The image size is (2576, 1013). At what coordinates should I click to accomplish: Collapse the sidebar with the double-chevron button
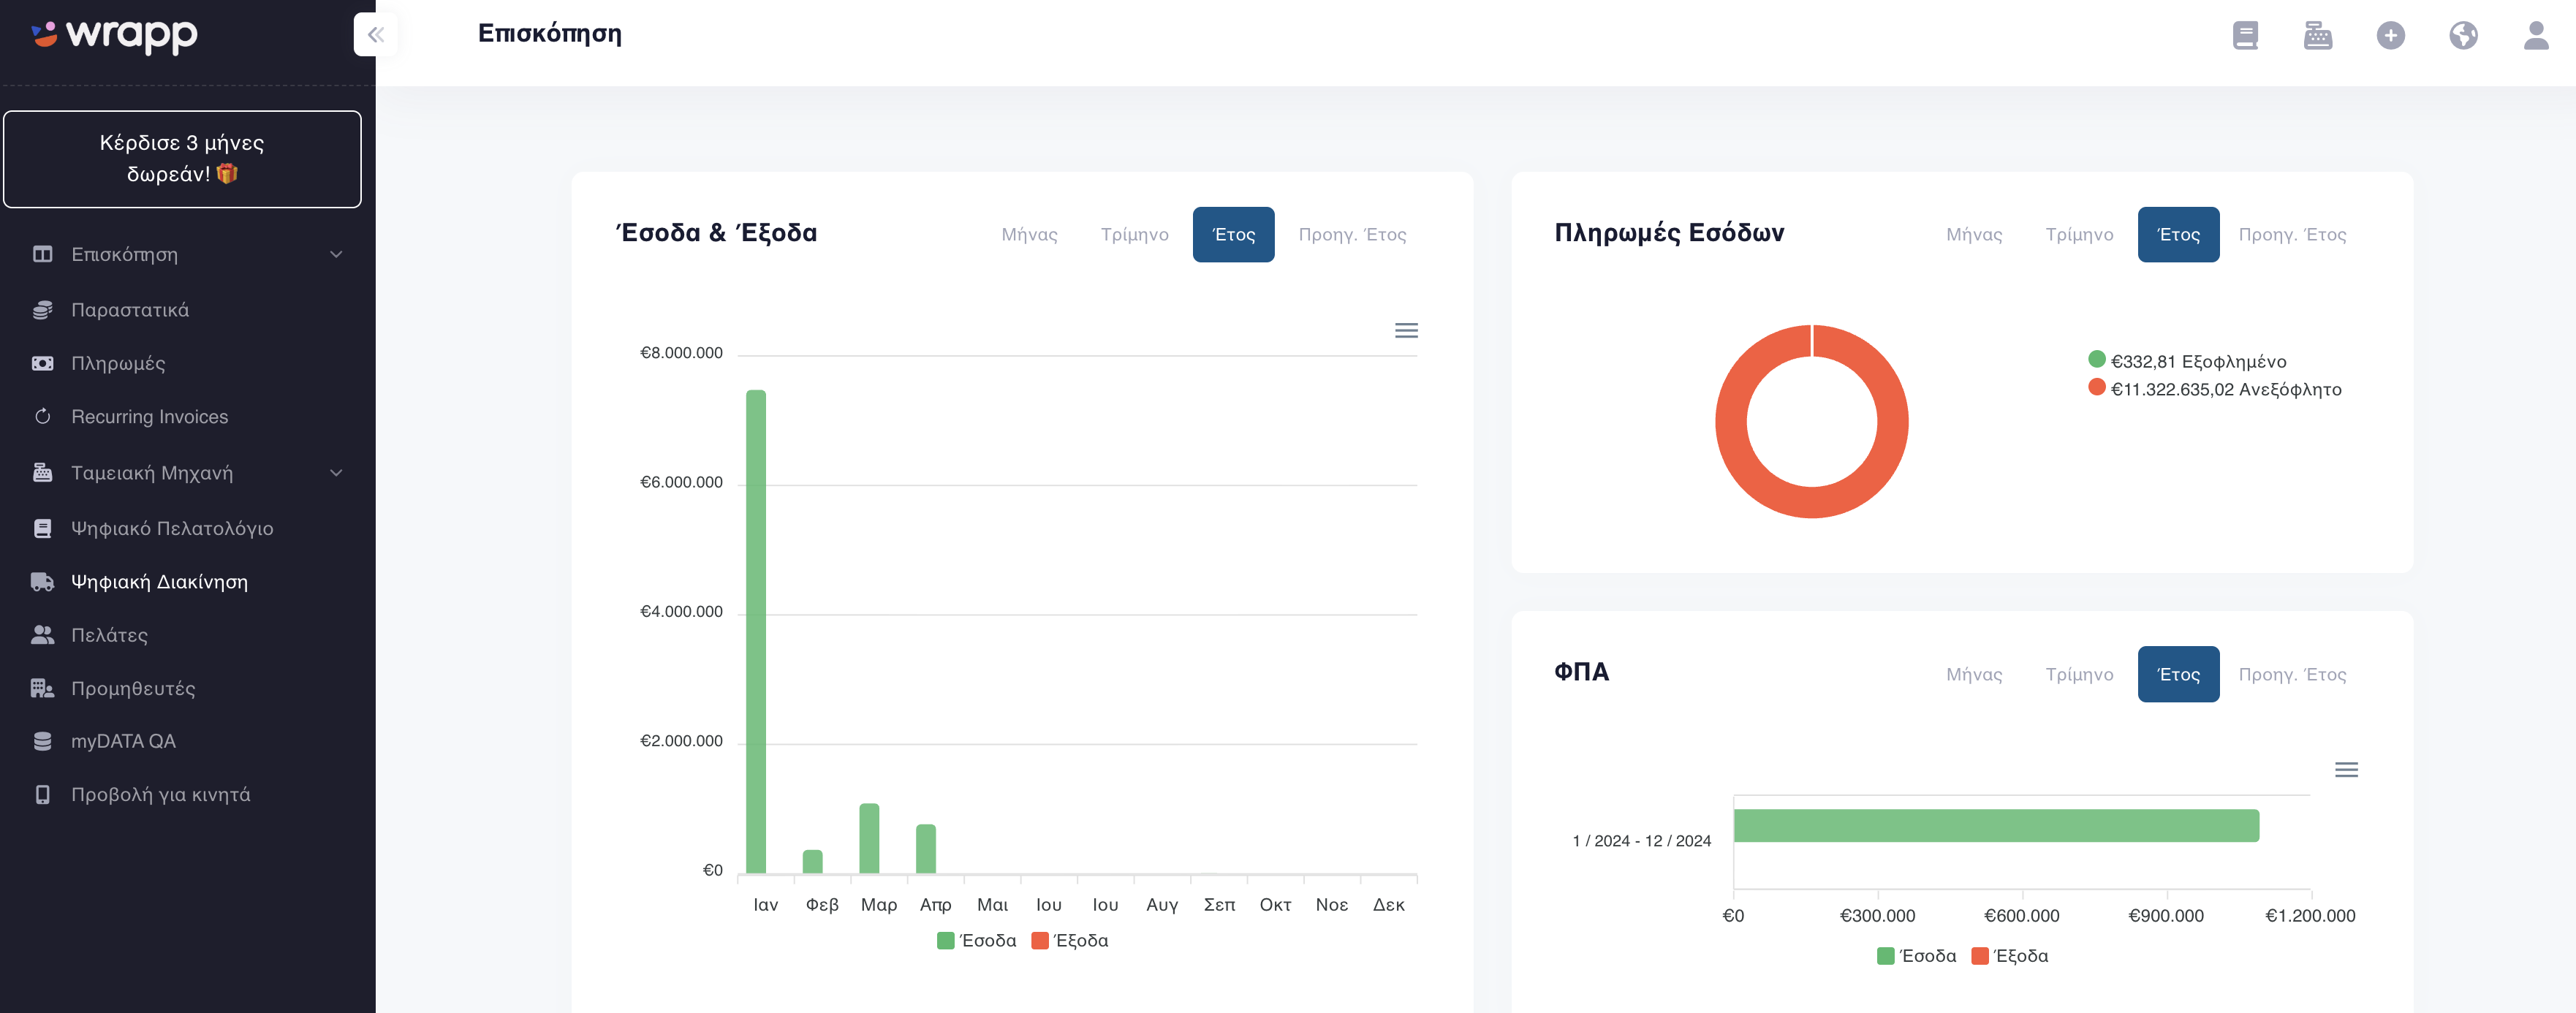375,35
